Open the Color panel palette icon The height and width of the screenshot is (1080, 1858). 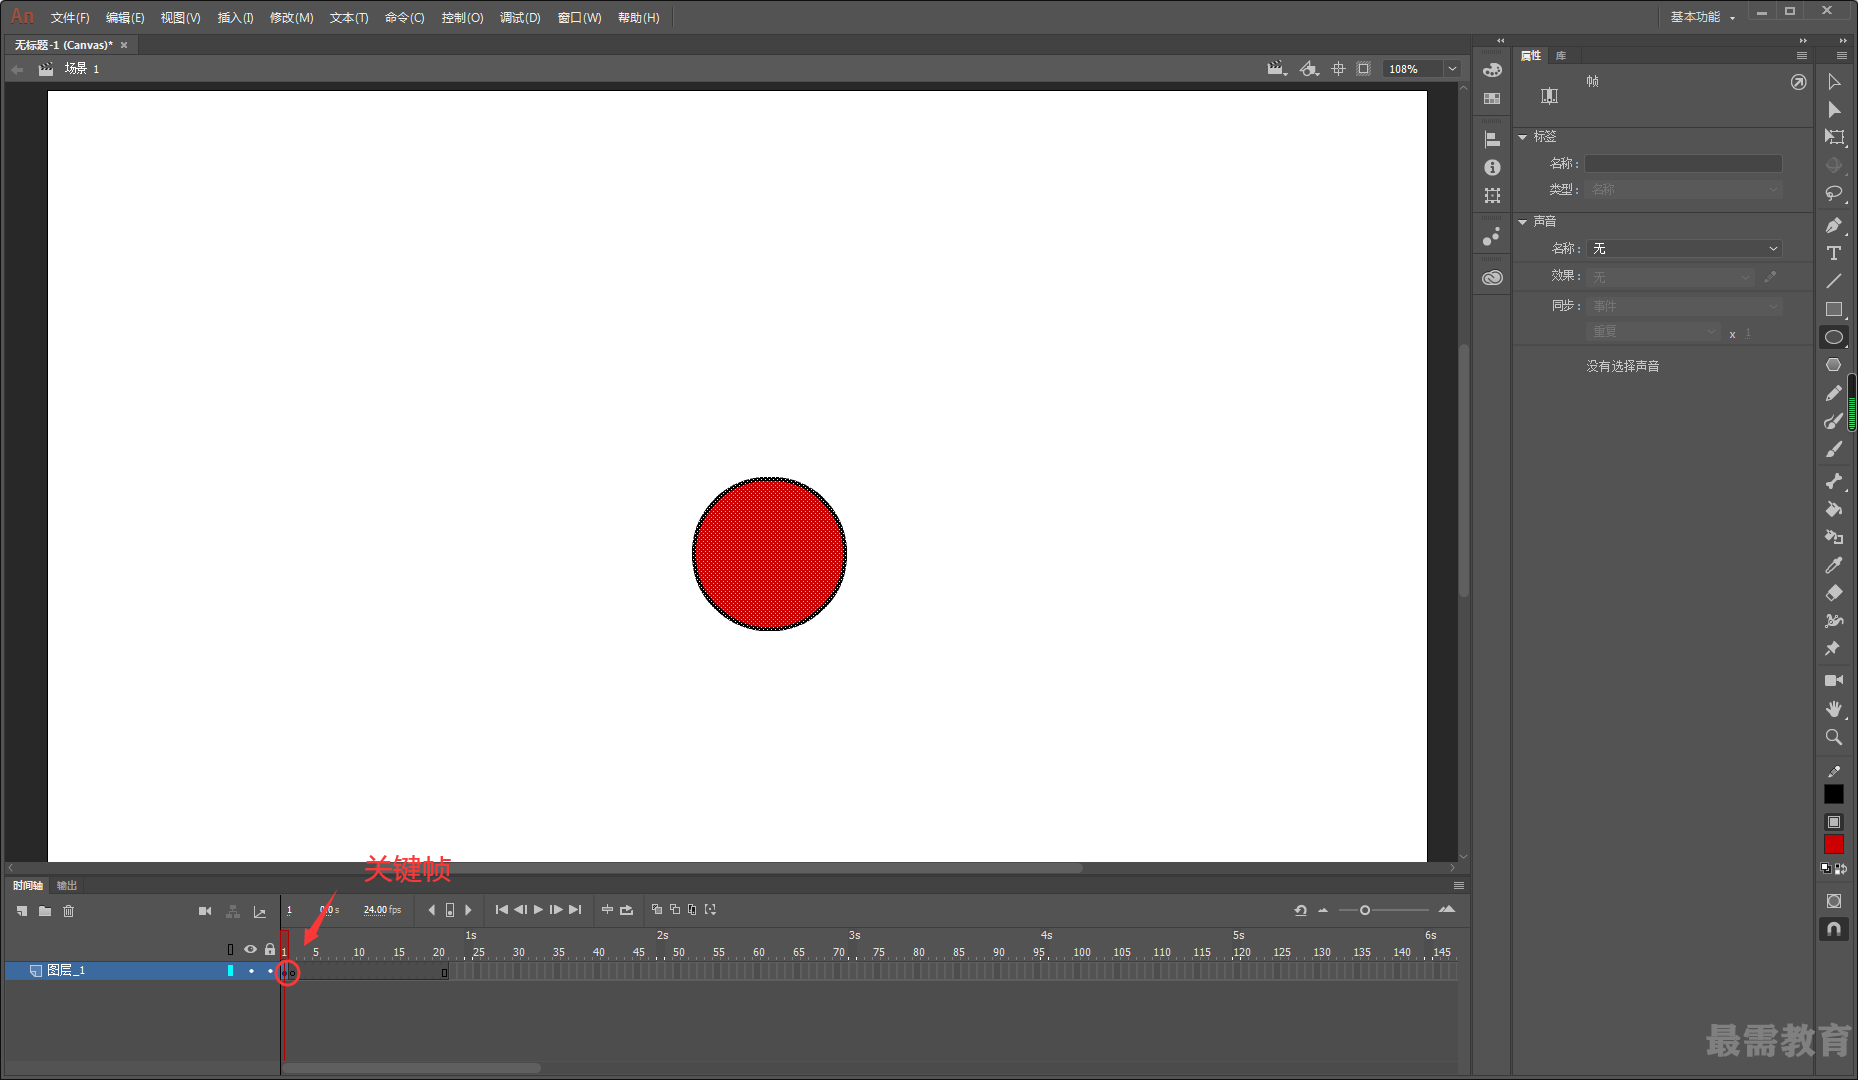tap(1492, 70)
